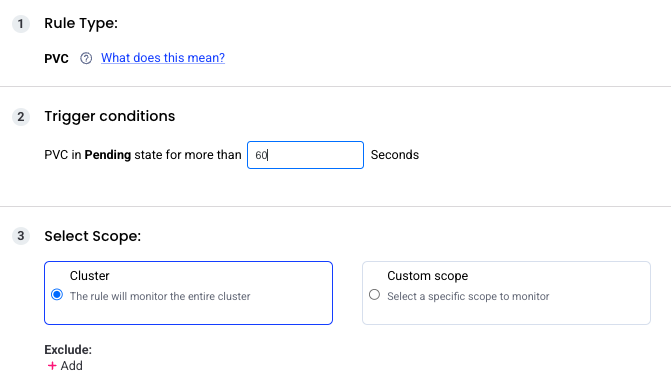Click the question-mark help icon beside PVC
671x391 pixels.
[x=86, y=58]
